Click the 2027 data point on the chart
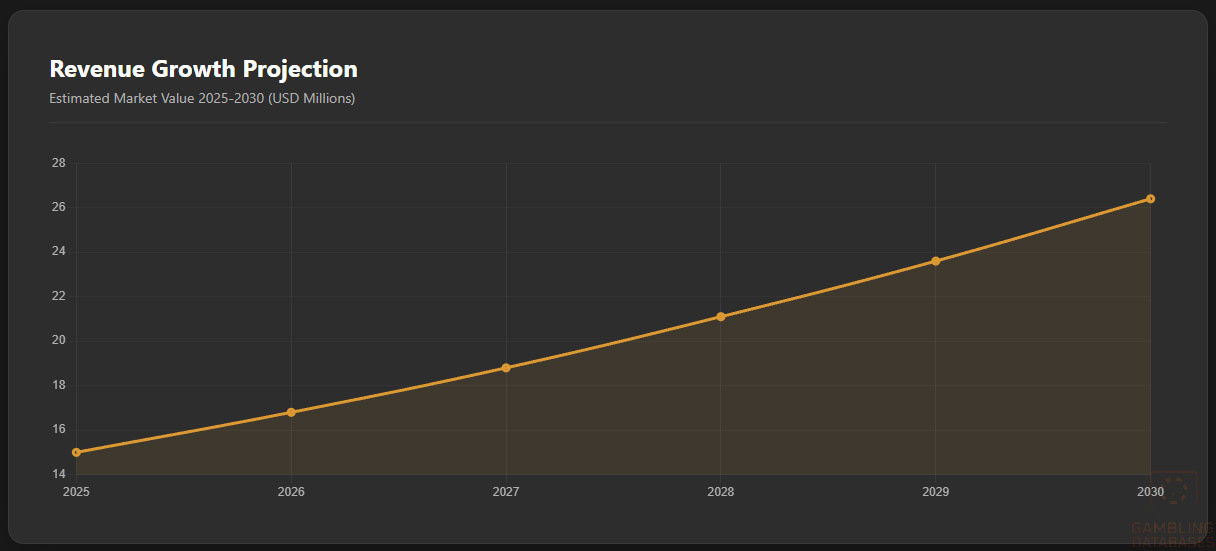Screen dimensions: 1216x551 506,368
